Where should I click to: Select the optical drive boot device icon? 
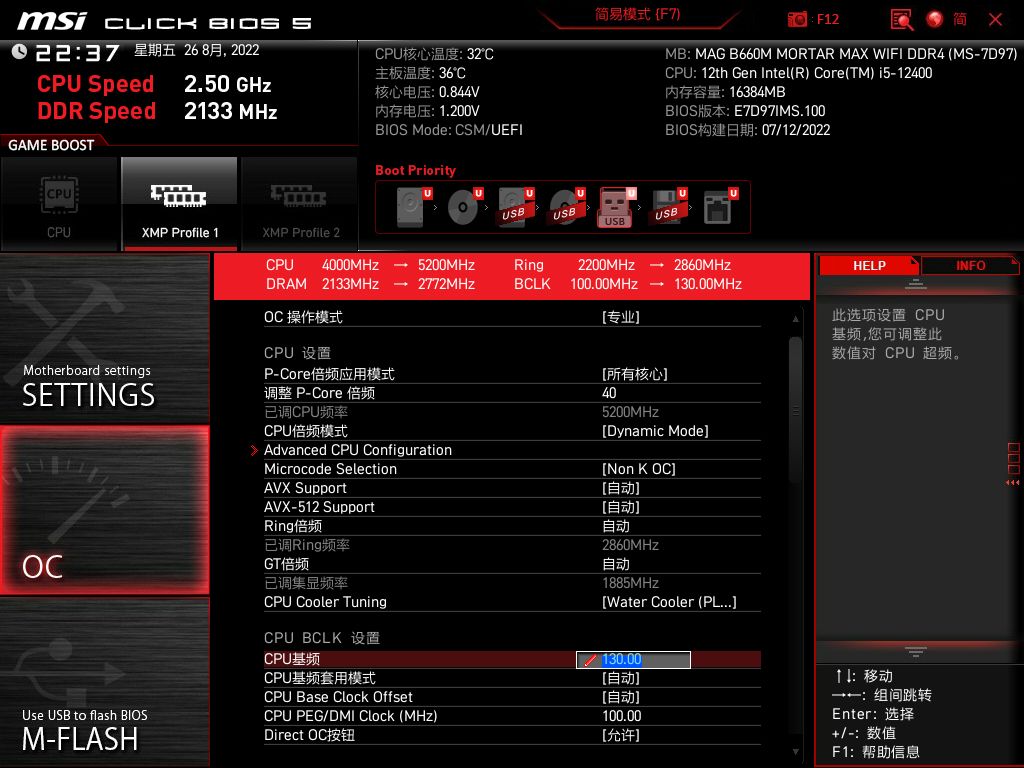(x=464, y=207)
